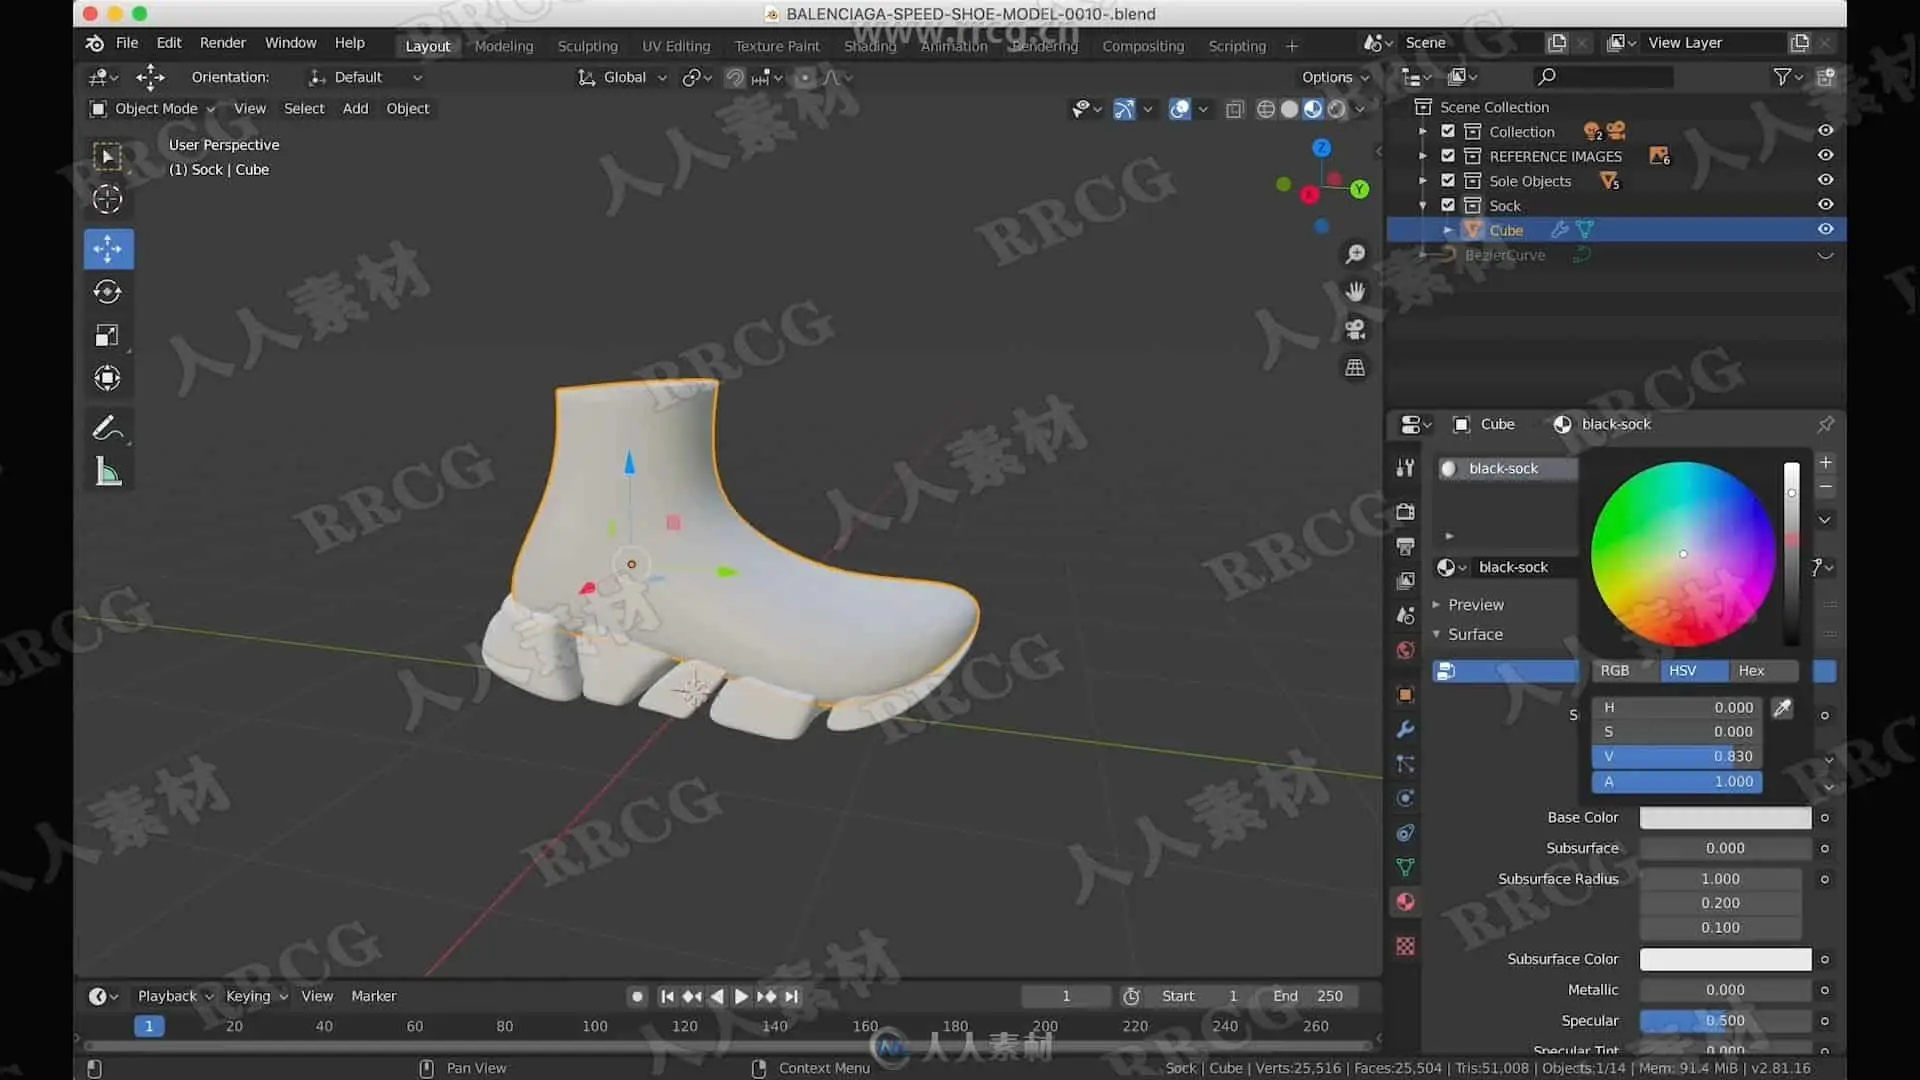Click the eyedropper next to hue field
The image size is (1920, 1080).
pos(1782,708)
